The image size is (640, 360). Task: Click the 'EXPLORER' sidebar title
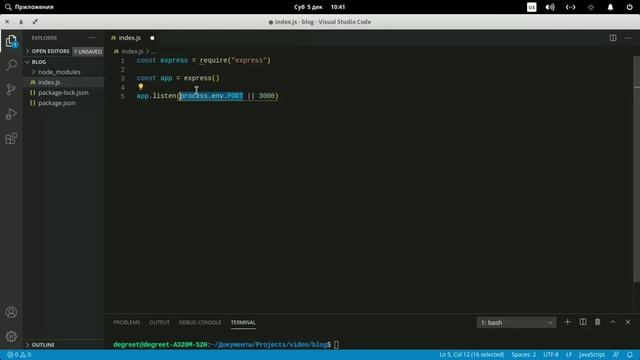[x=44, y=38]
